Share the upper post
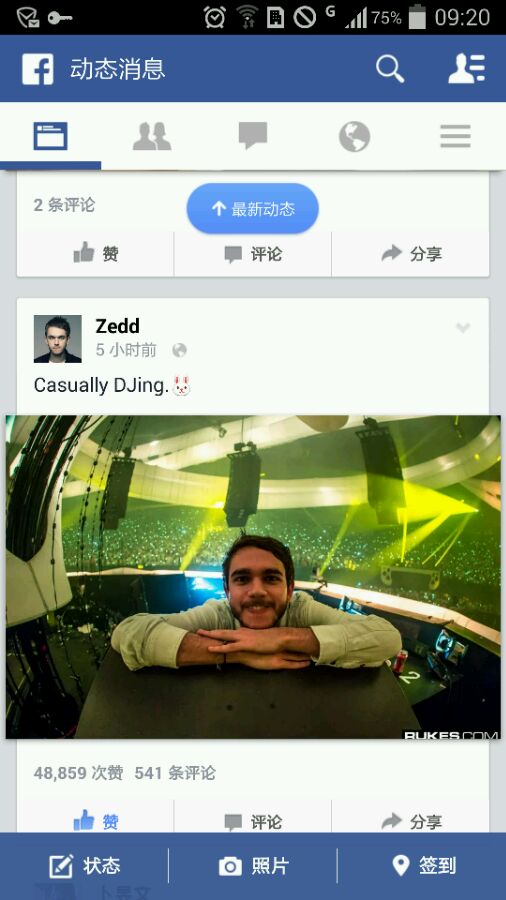Viewport: 506px width, 900px height. click(x=411, y=254)
